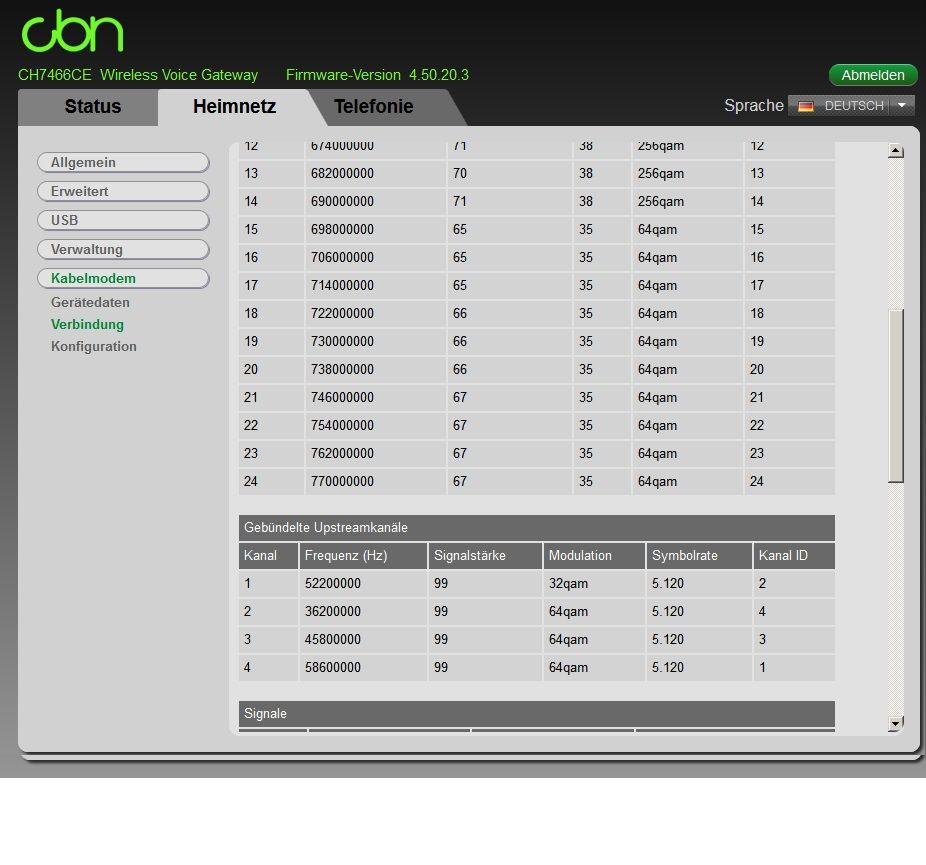Click the scrollbar up arrow
This screenshot has width=926, height=865.
coord(895,151)
